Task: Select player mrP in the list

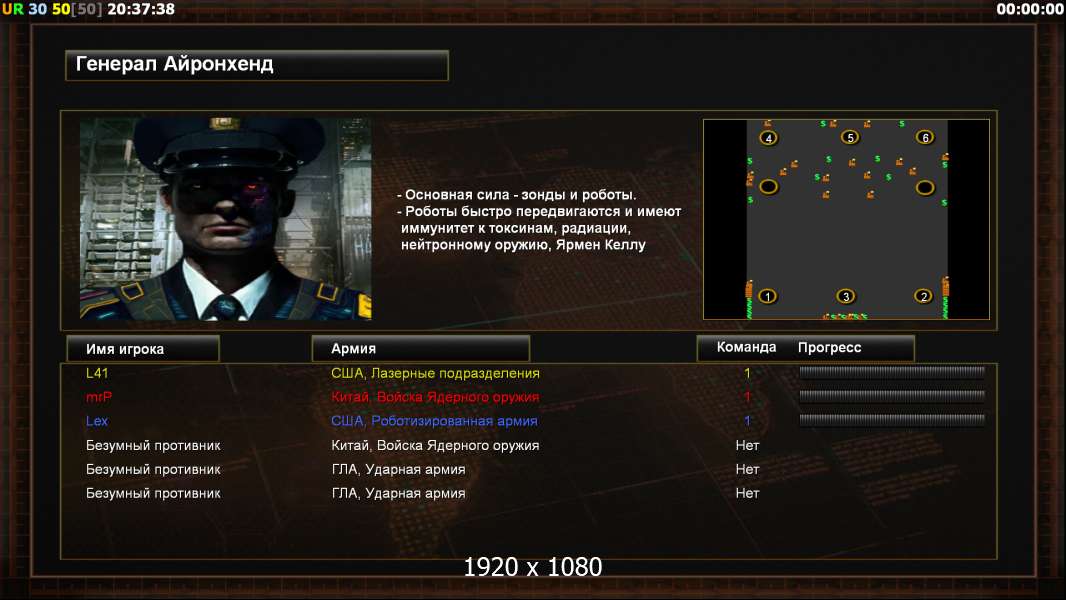Action: point(99,397)
